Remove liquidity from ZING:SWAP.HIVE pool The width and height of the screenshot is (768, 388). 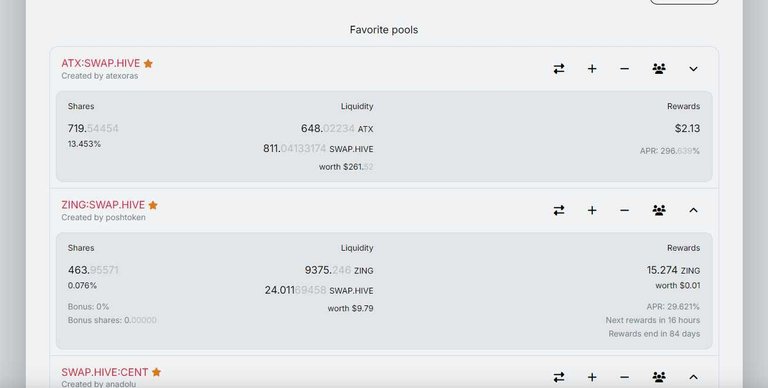[624, 210]
